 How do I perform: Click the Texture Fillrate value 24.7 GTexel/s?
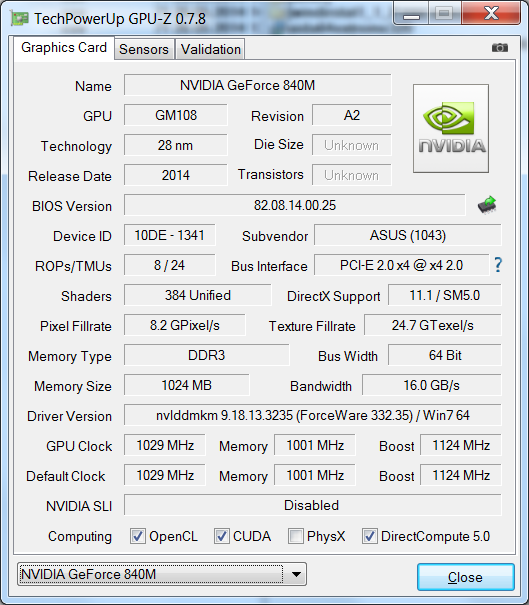(x=433, y=325)
